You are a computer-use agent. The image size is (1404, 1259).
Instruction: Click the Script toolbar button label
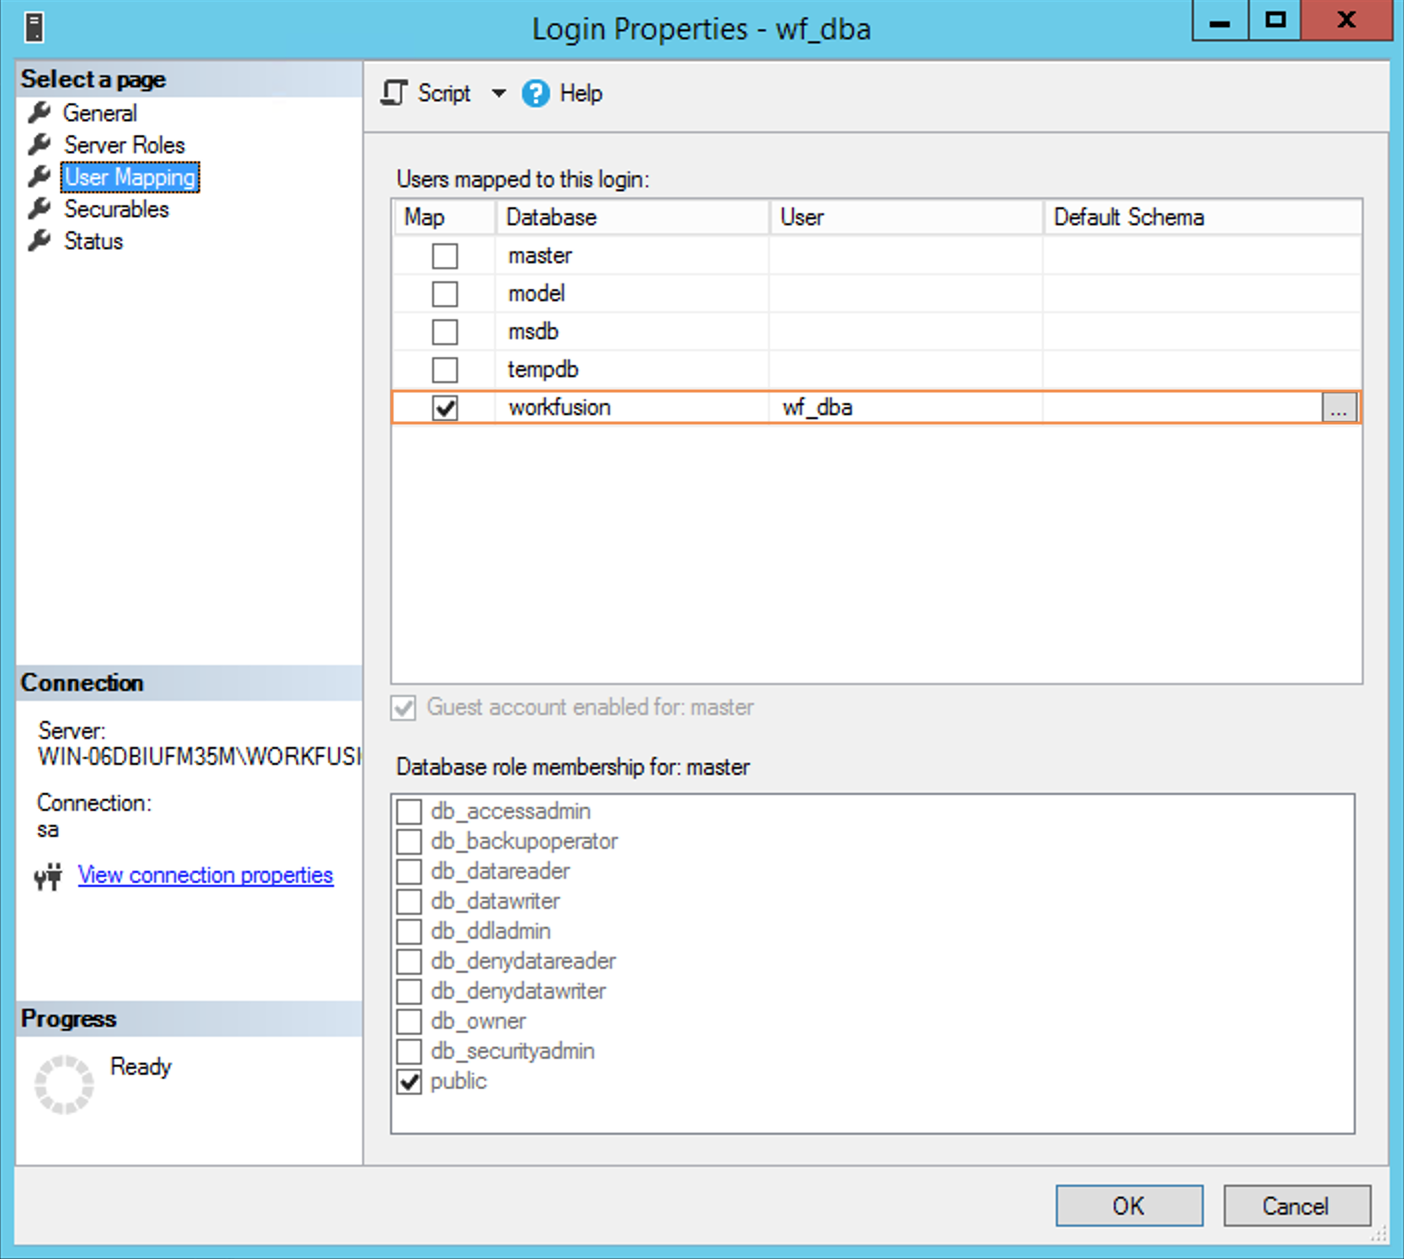[444, 93]
